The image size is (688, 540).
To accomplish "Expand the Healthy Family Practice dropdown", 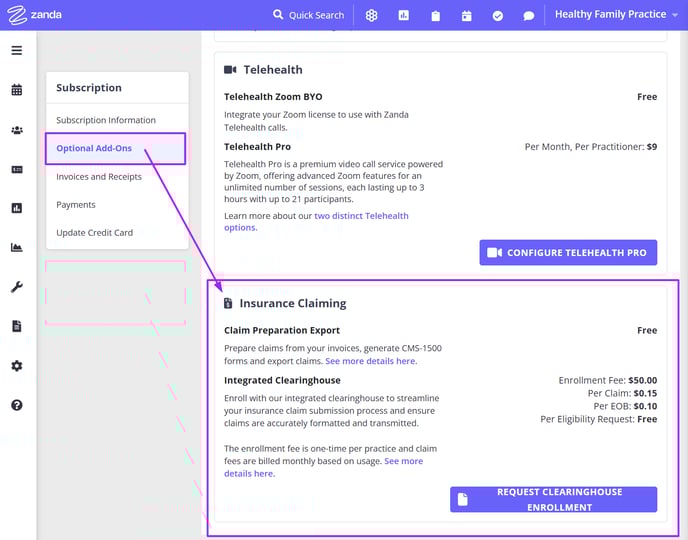I will coord(616,14).
